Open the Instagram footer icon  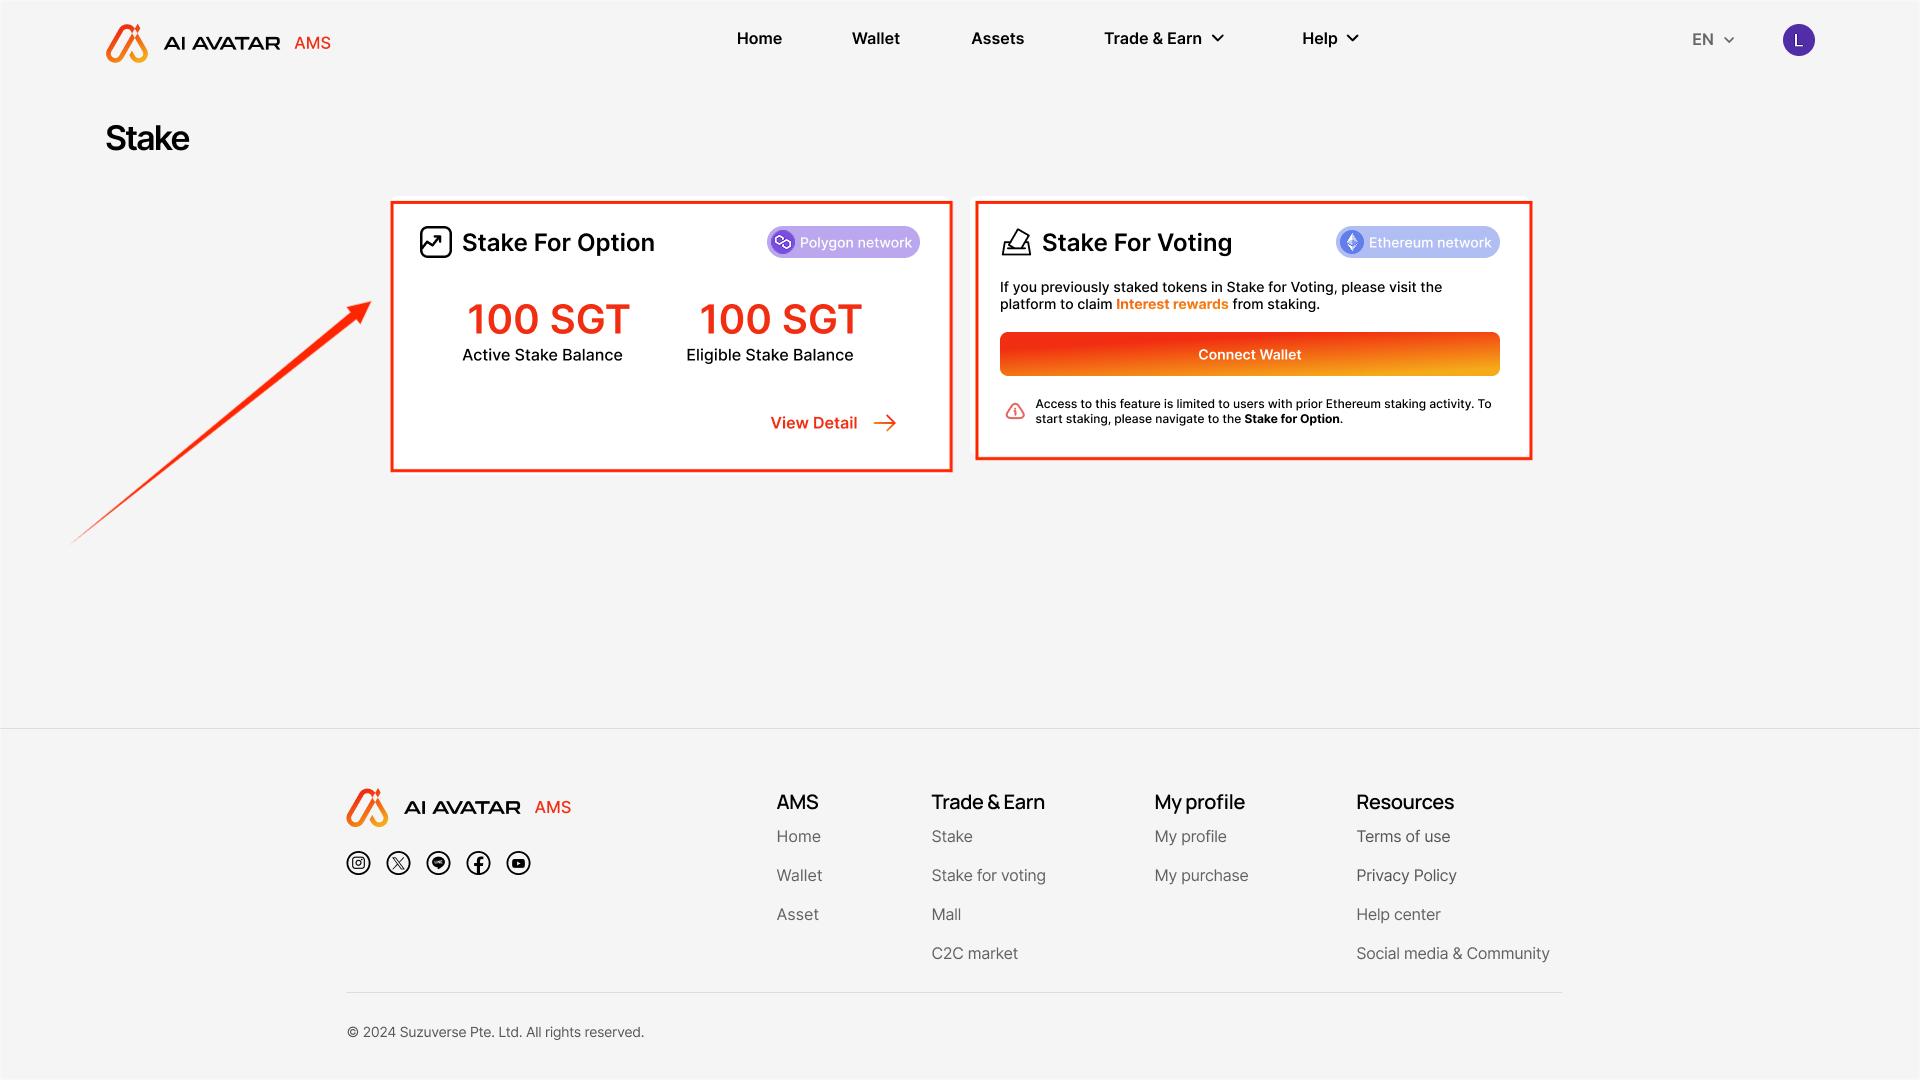pyautogui.click(x=358, y=863)
